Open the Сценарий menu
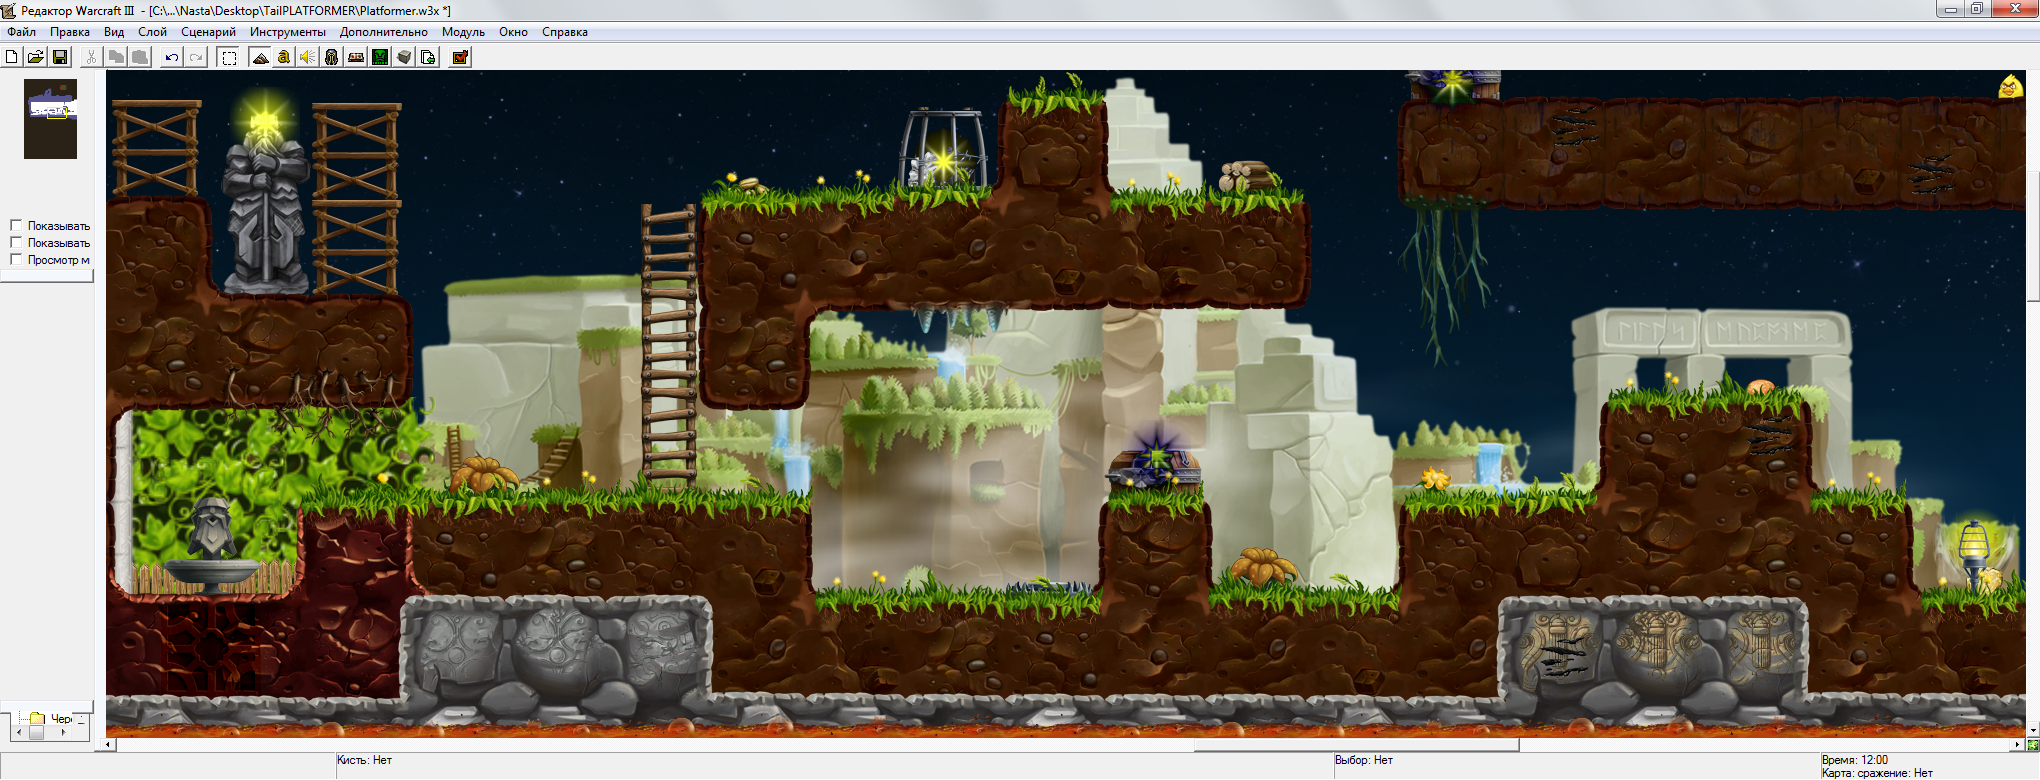The height and width of the screenshot is (780, 2040). coord(208,32)
